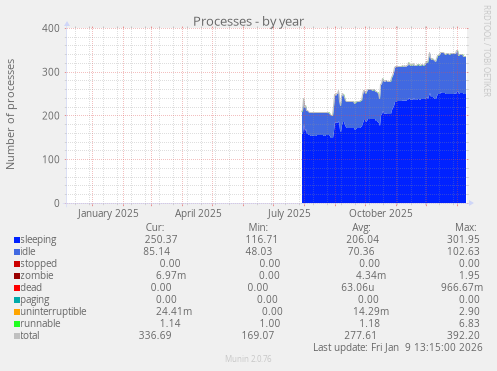497x371 pixels.
Task: Click the orange uninterruptible legend swatch
Action: click(17, 312)
